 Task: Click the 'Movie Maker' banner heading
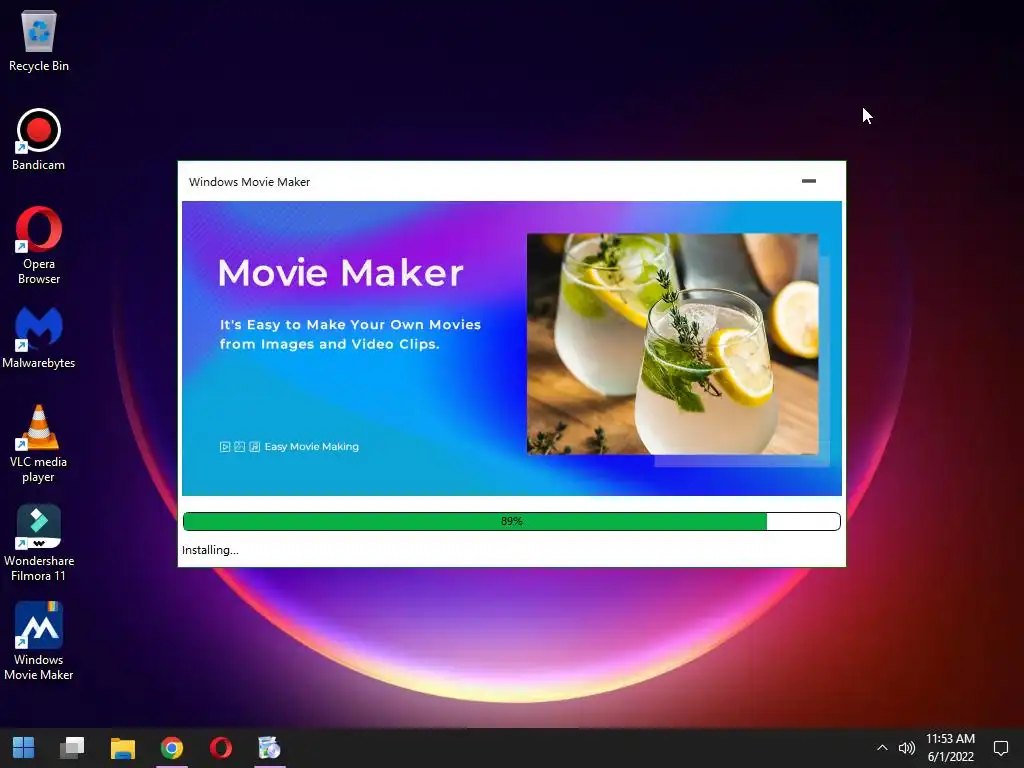click(340, 272)
